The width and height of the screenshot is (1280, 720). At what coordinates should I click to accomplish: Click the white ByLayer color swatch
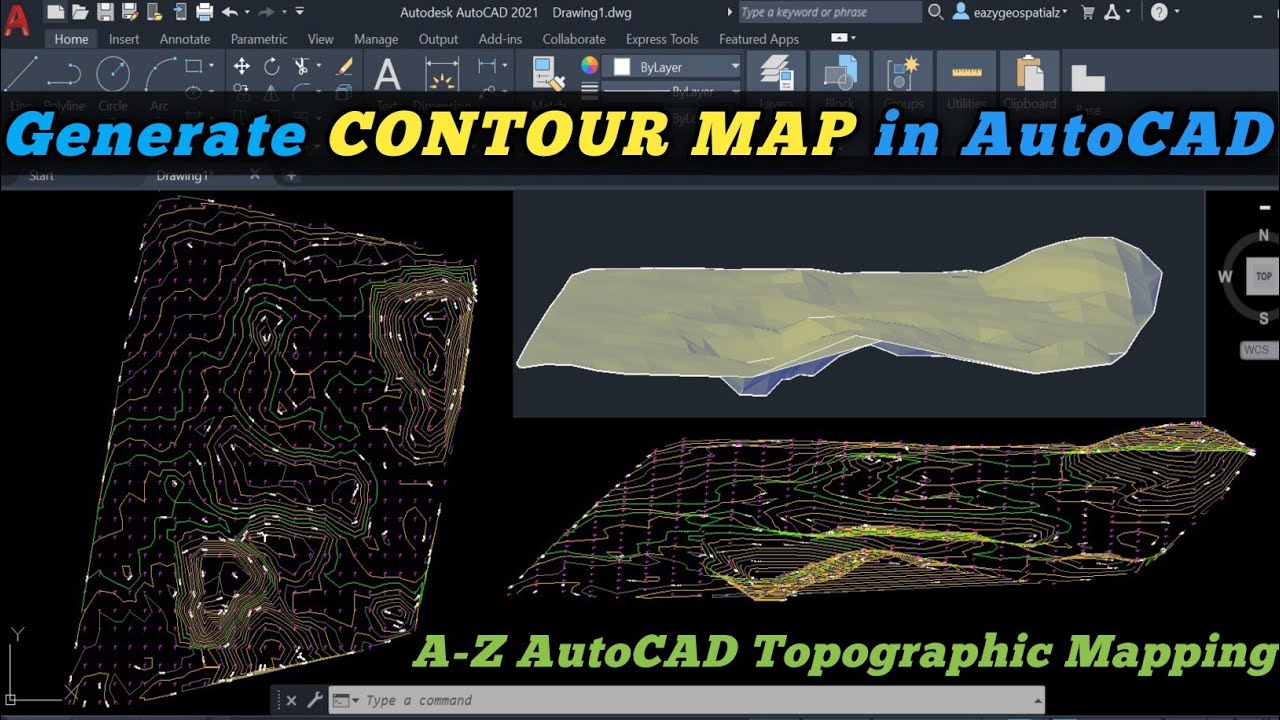pos(622,66)
